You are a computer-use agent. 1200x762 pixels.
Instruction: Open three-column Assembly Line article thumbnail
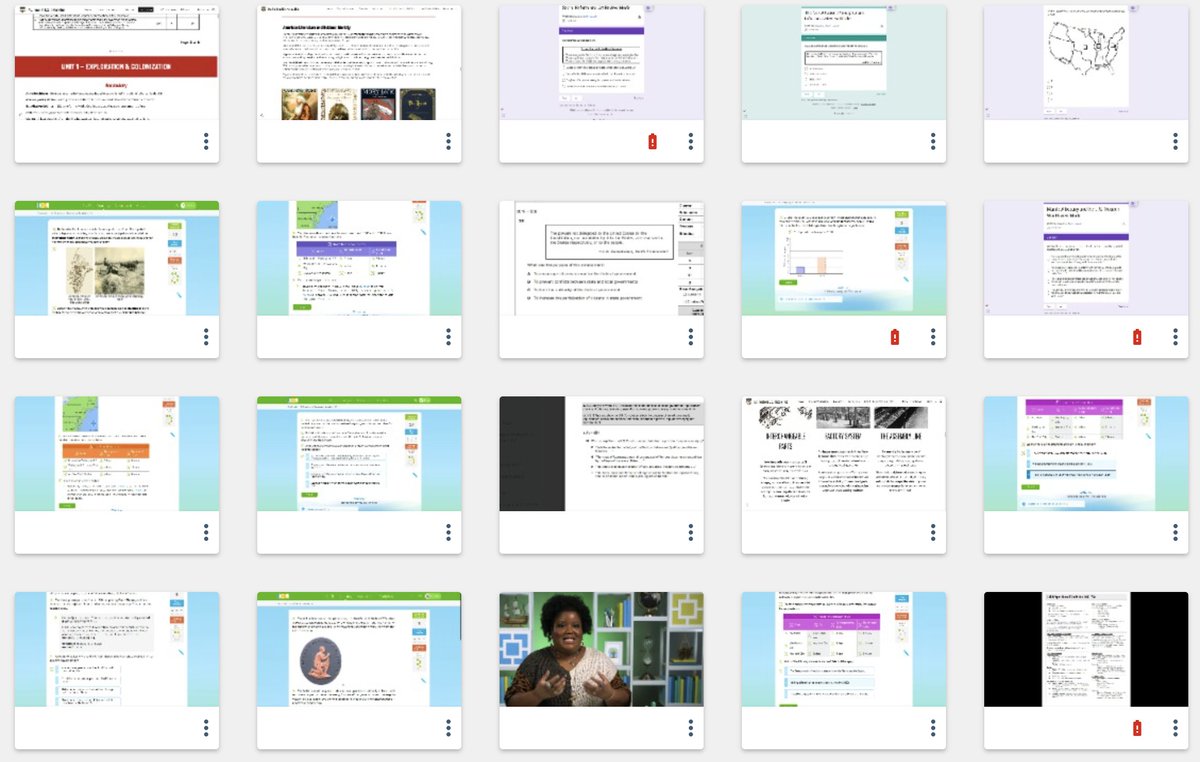coord(844,453)
